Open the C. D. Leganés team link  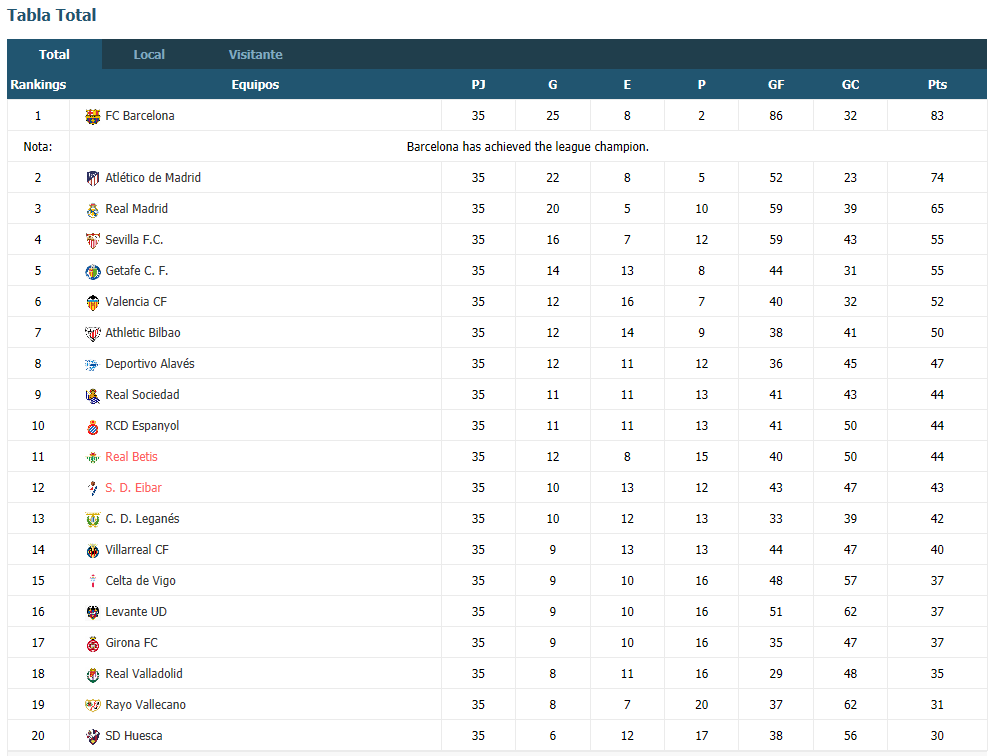coord(142,519)
